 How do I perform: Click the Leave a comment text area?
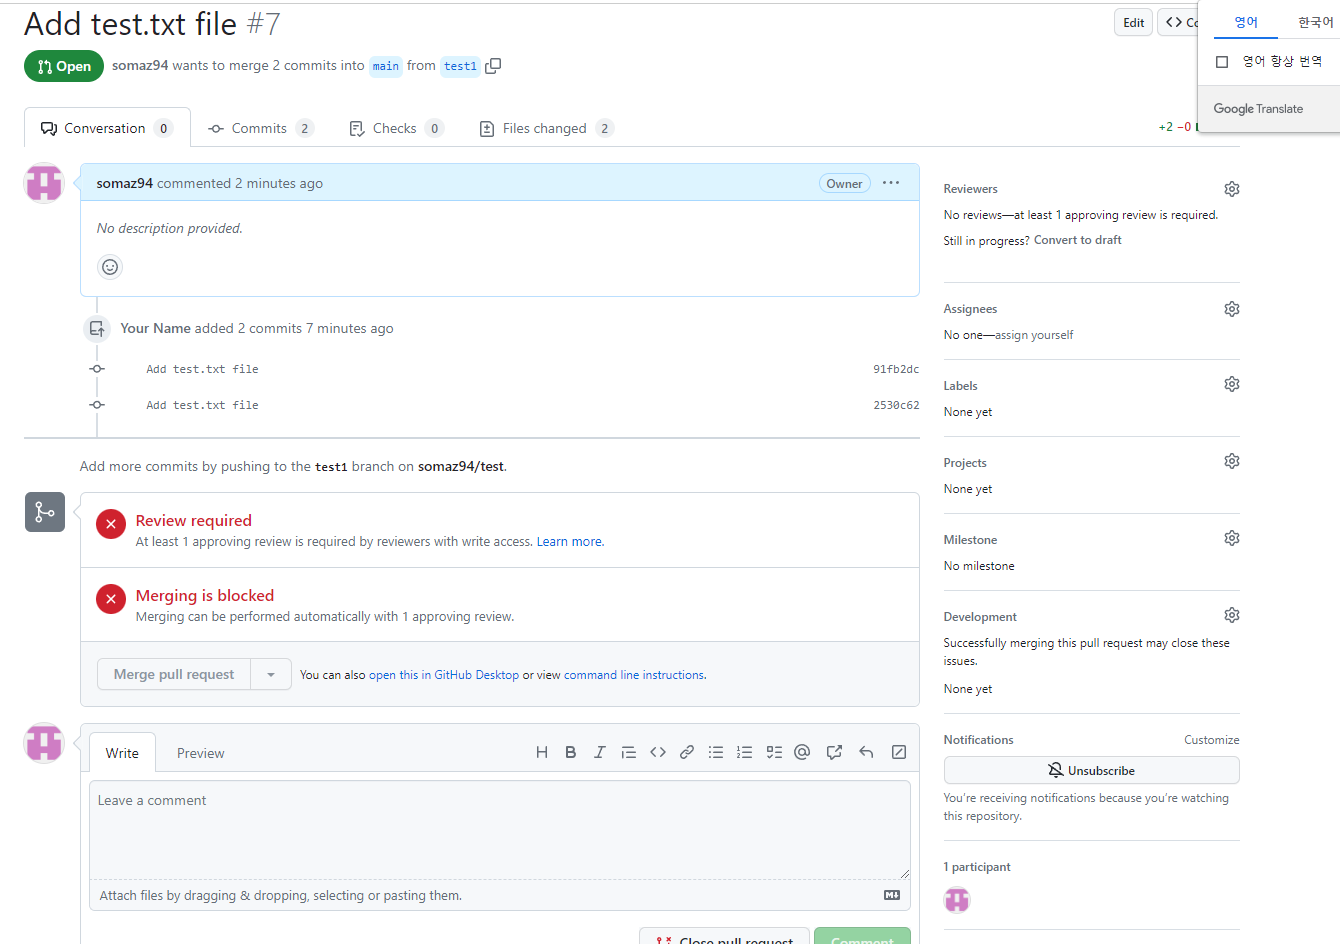point(500,830)
